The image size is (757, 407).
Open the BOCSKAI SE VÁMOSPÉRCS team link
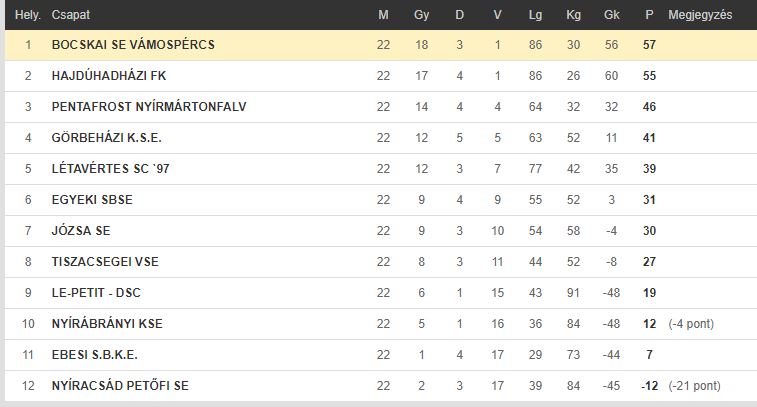pos(133,45)
